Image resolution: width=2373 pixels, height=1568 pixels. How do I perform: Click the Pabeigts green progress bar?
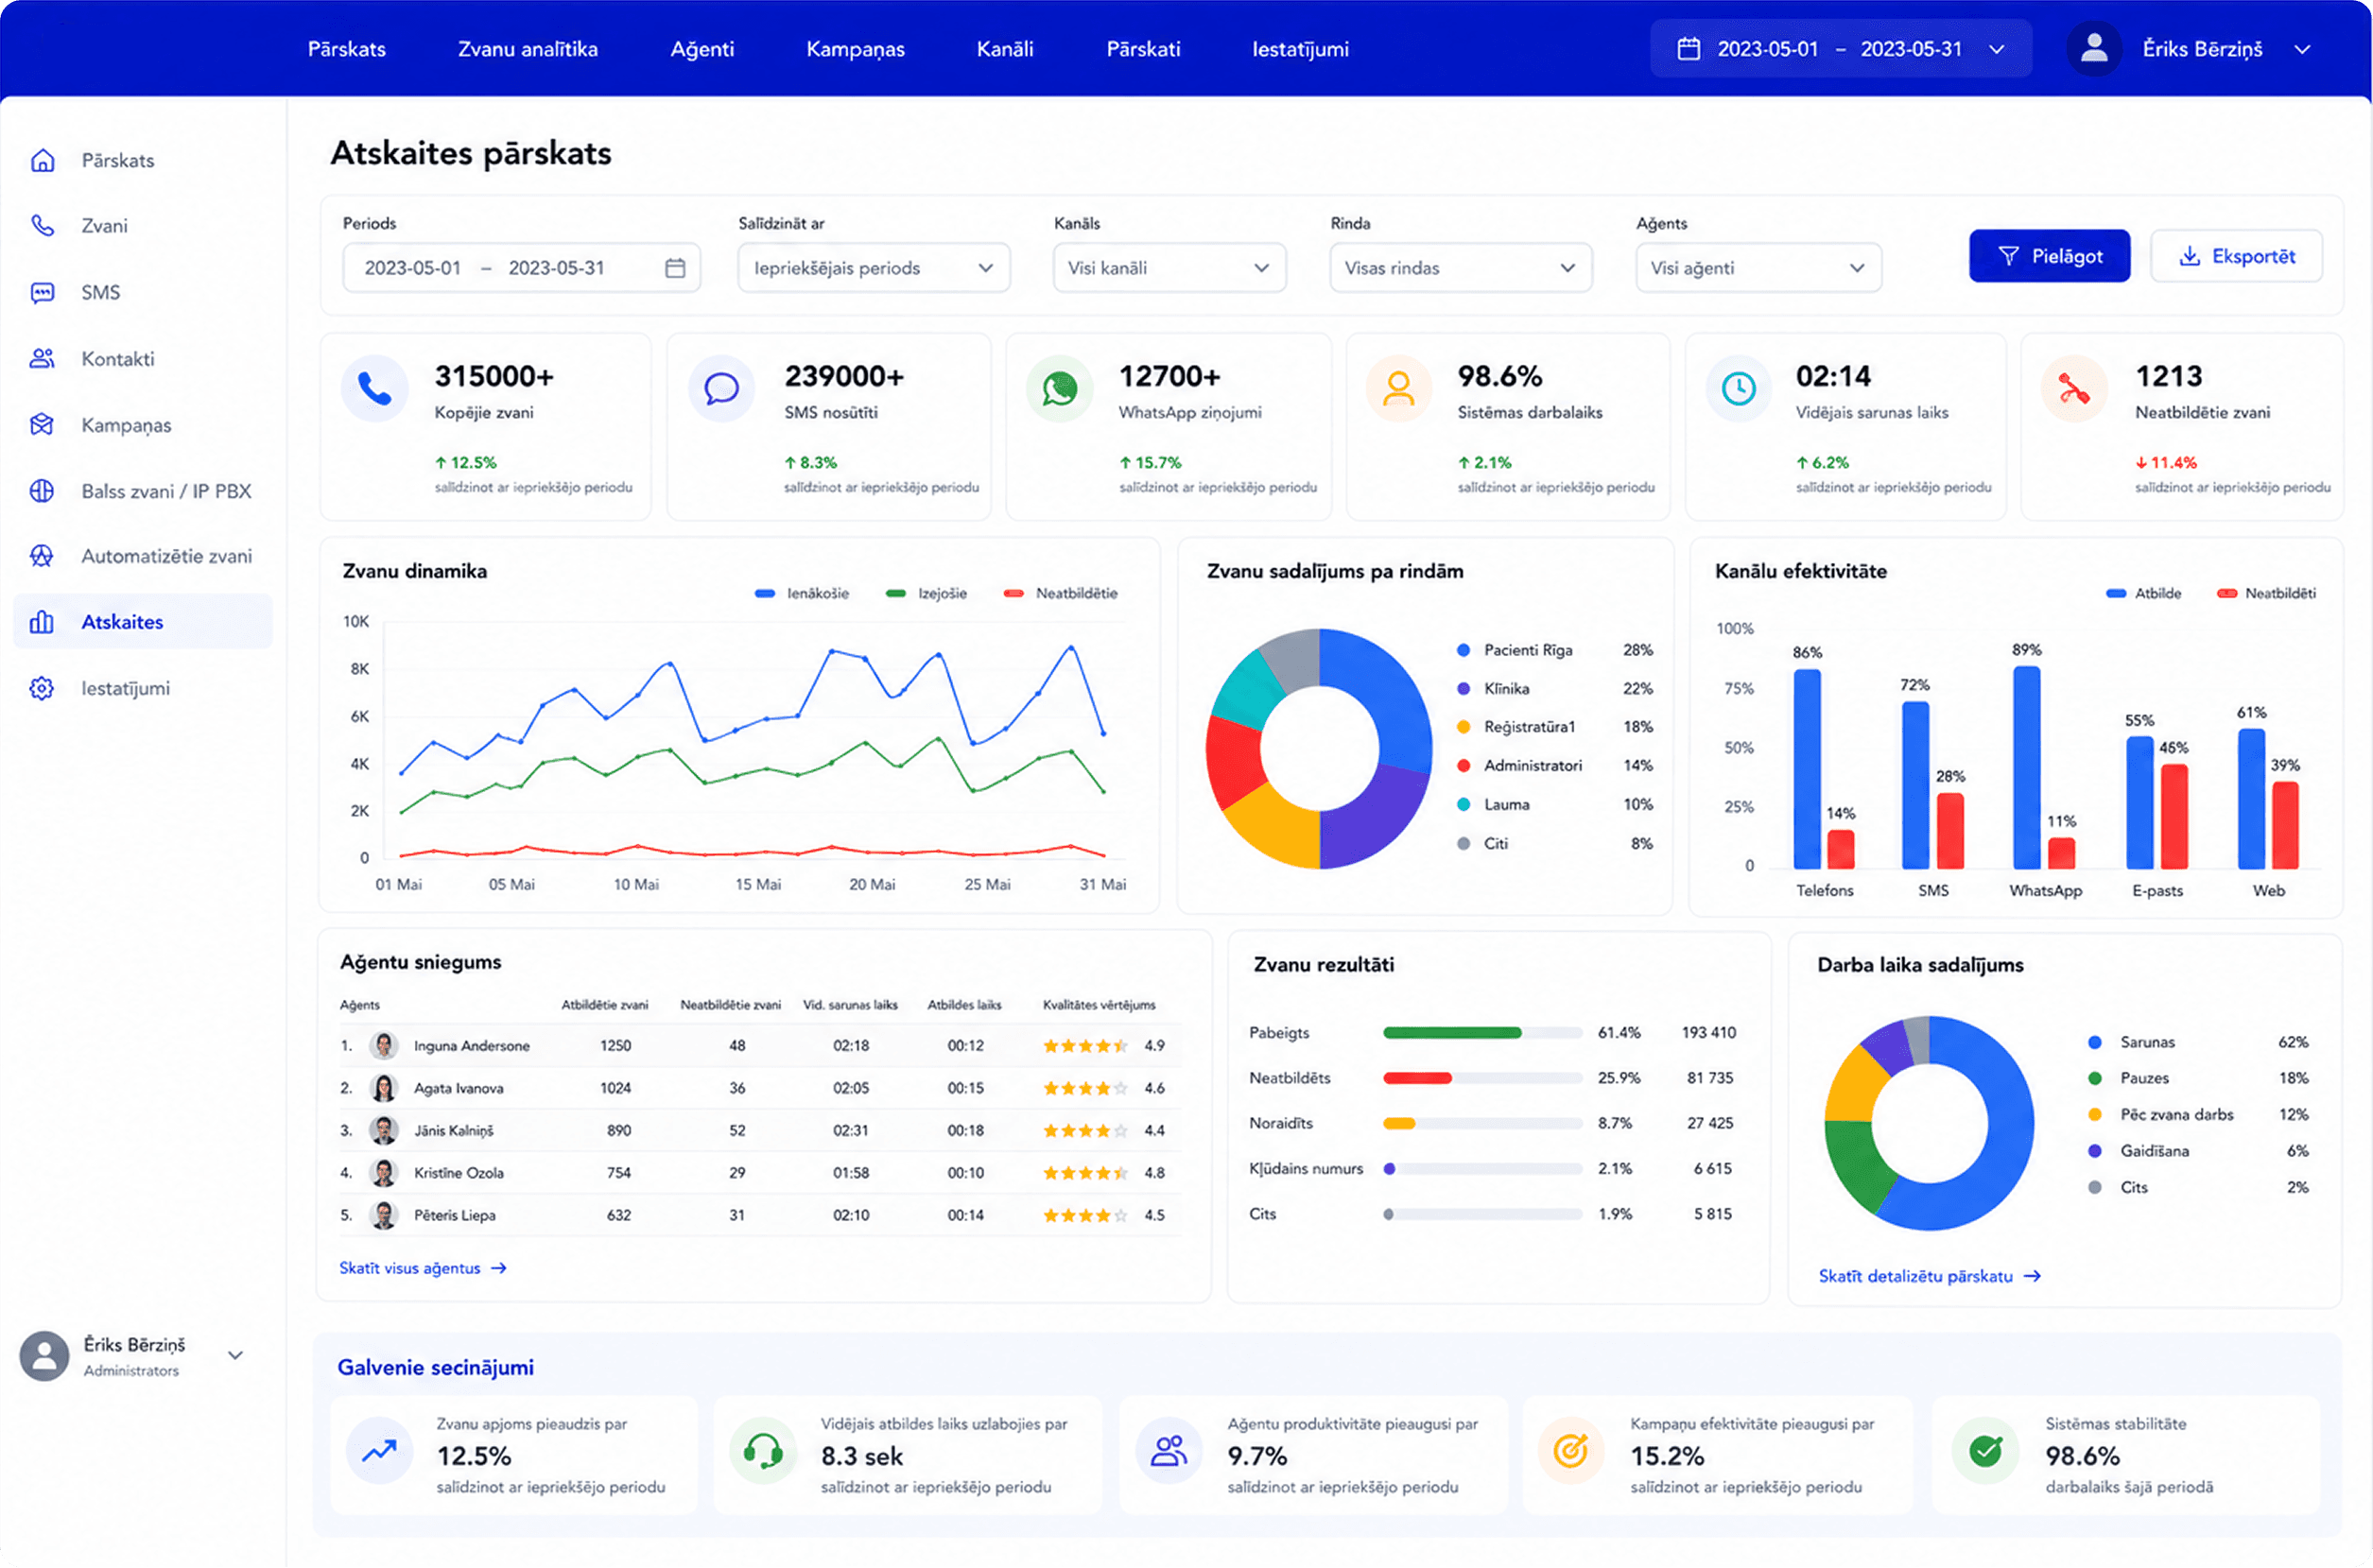[x=1452, y=1033]
